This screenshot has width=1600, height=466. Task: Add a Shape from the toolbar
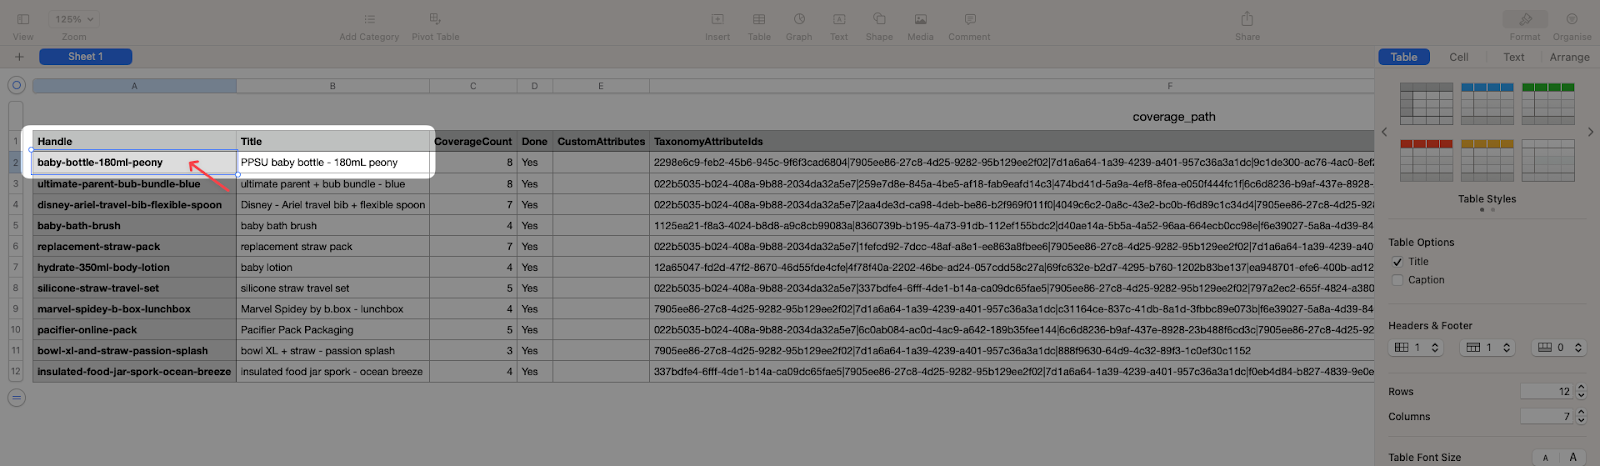[879, 19]
